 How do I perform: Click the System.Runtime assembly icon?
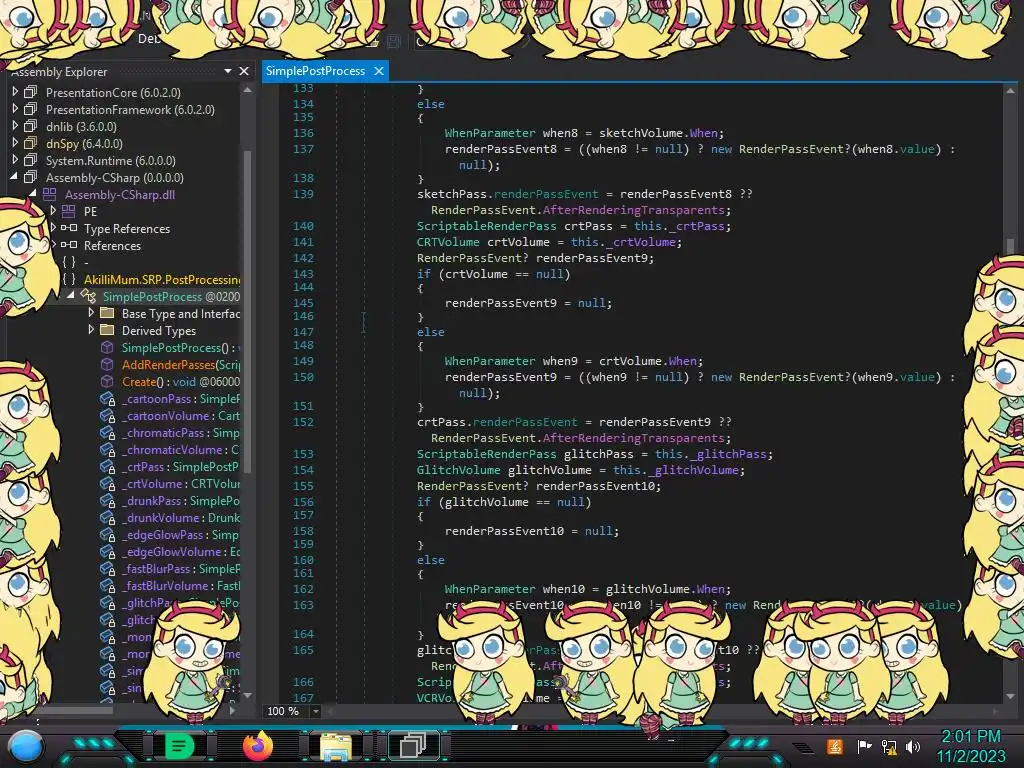point(31,160)
